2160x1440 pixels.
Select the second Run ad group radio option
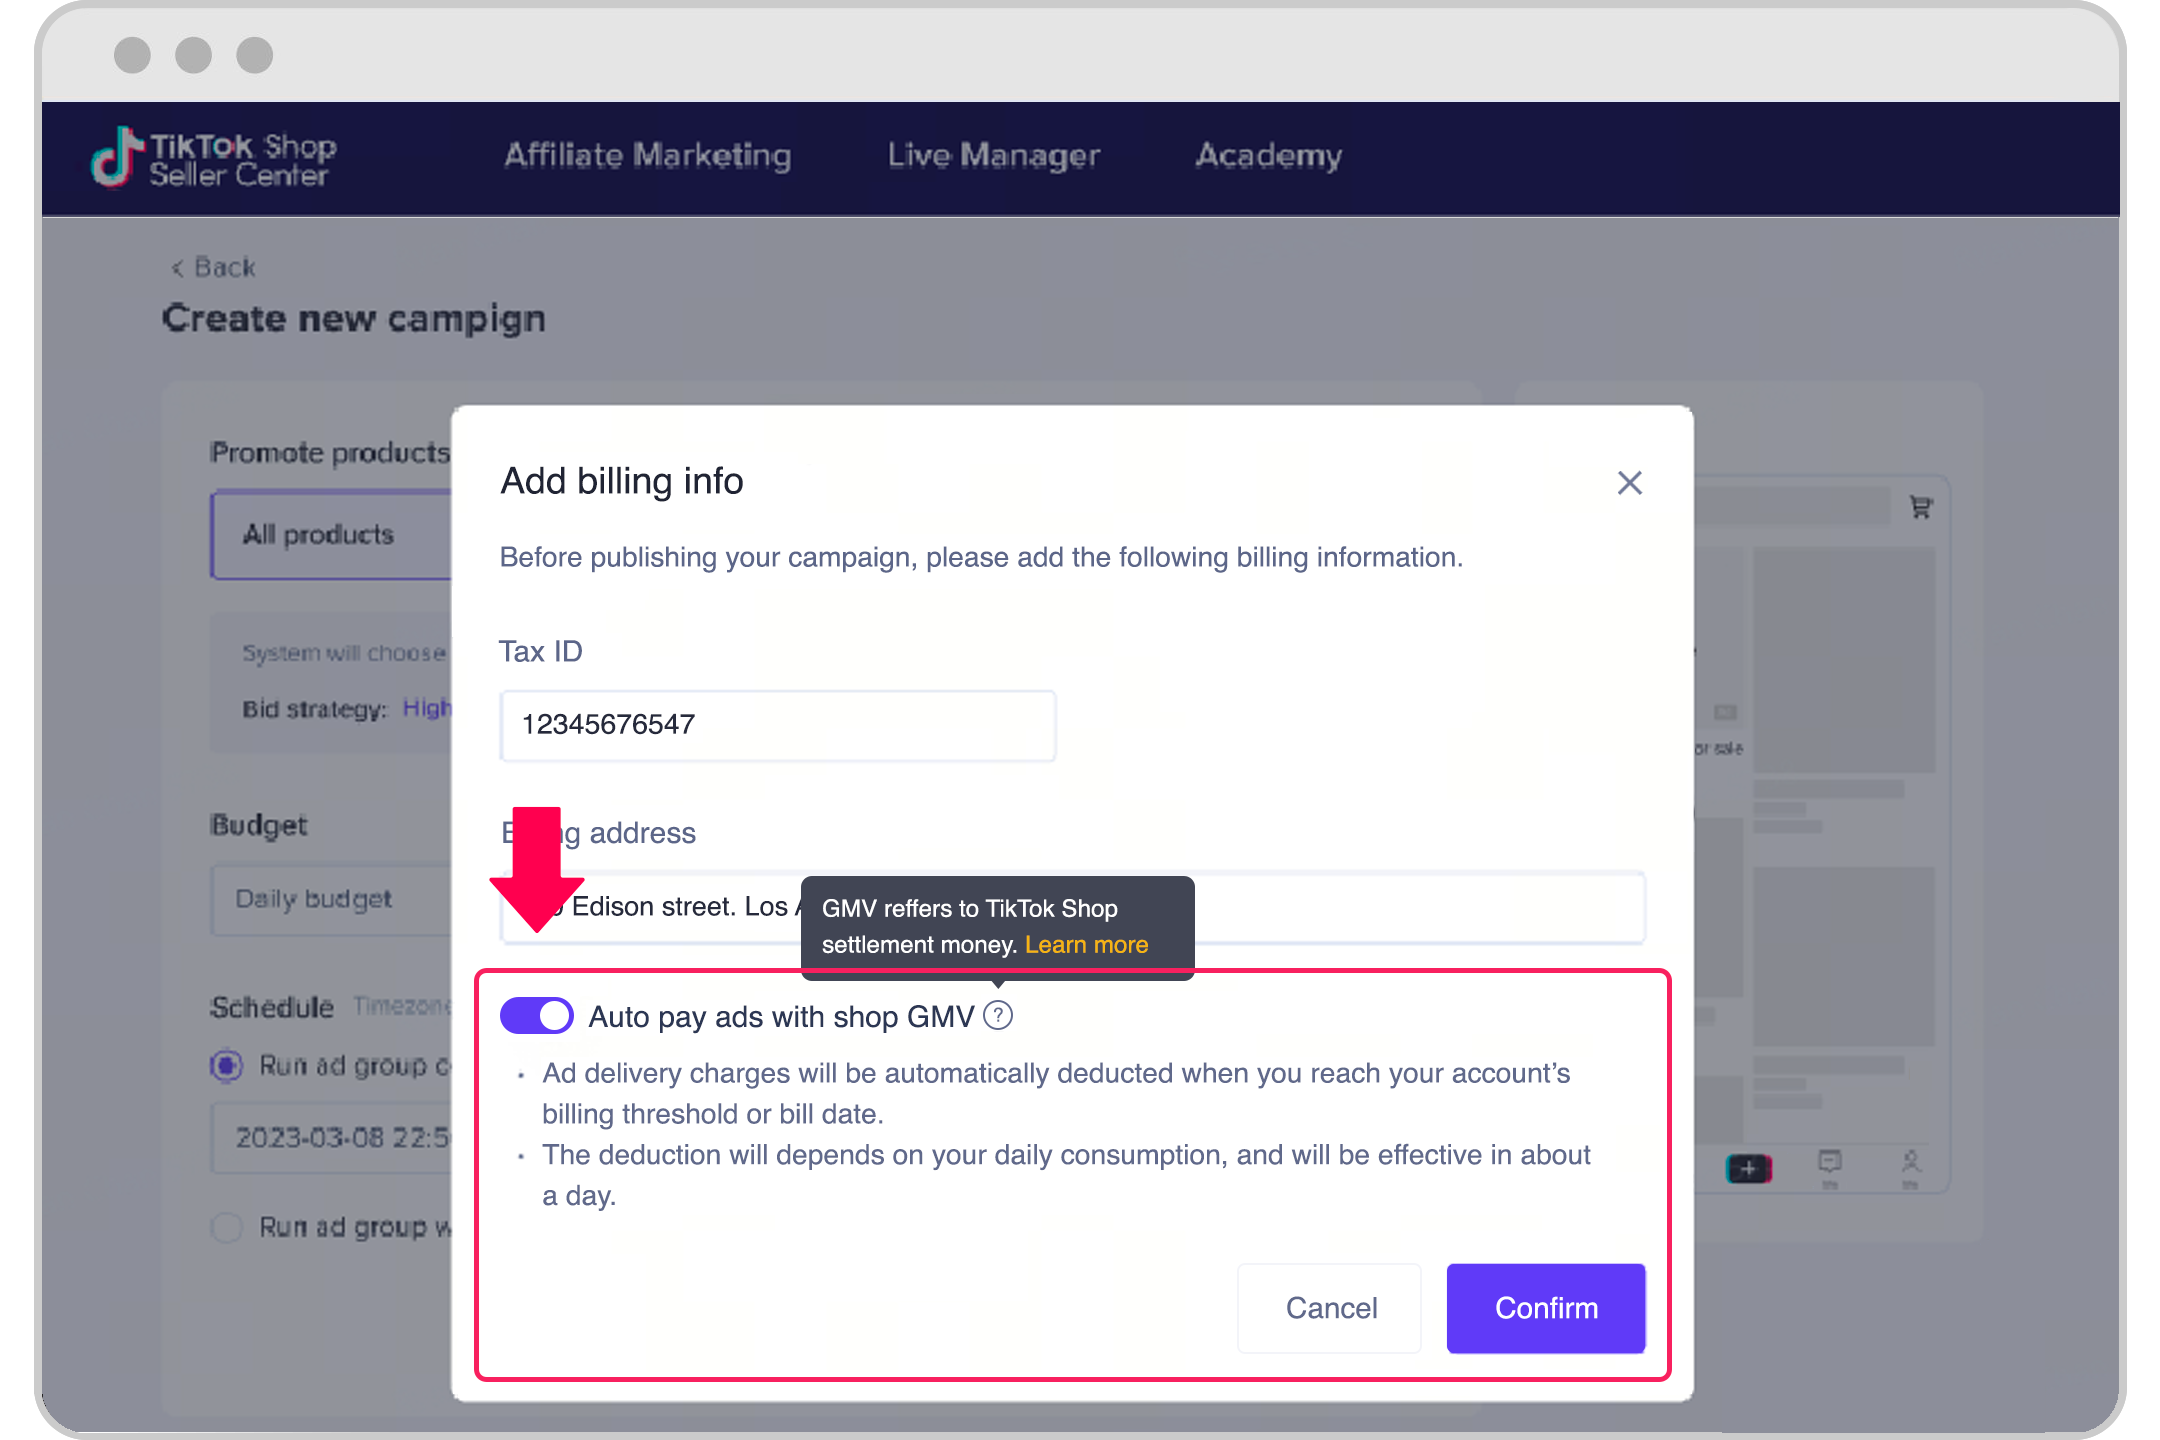[x=227, y=1227]
